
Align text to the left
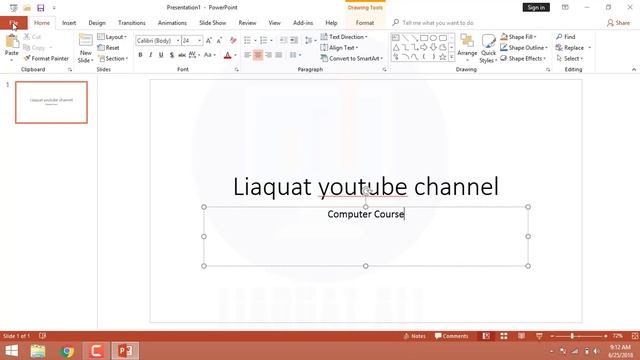point(247,55)
